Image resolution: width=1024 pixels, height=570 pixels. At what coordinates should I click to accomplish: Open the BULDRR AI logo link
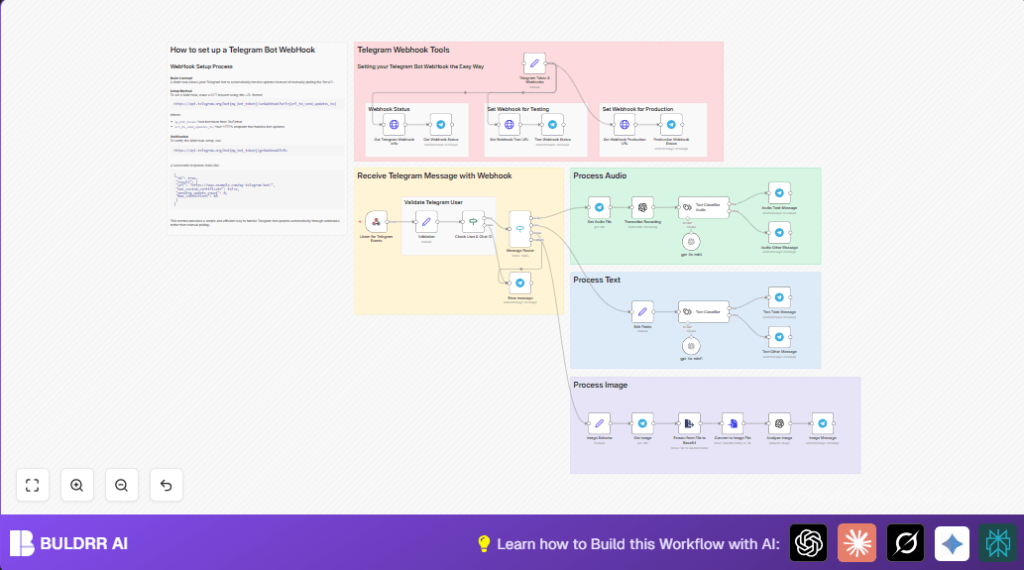[70, 543]
